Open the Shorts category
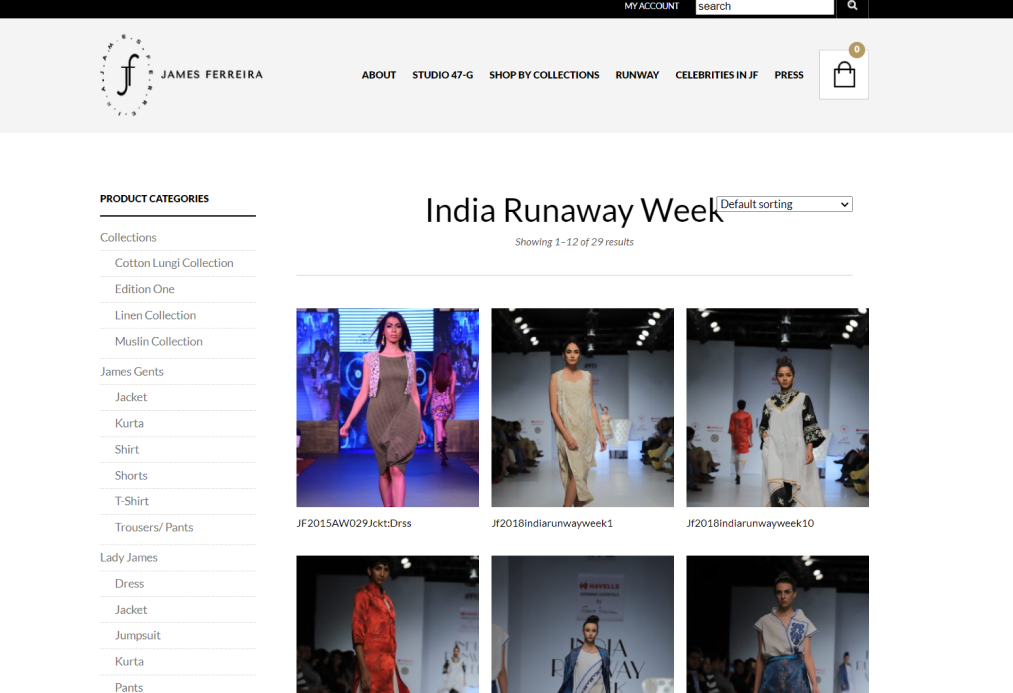 (131, 475)
